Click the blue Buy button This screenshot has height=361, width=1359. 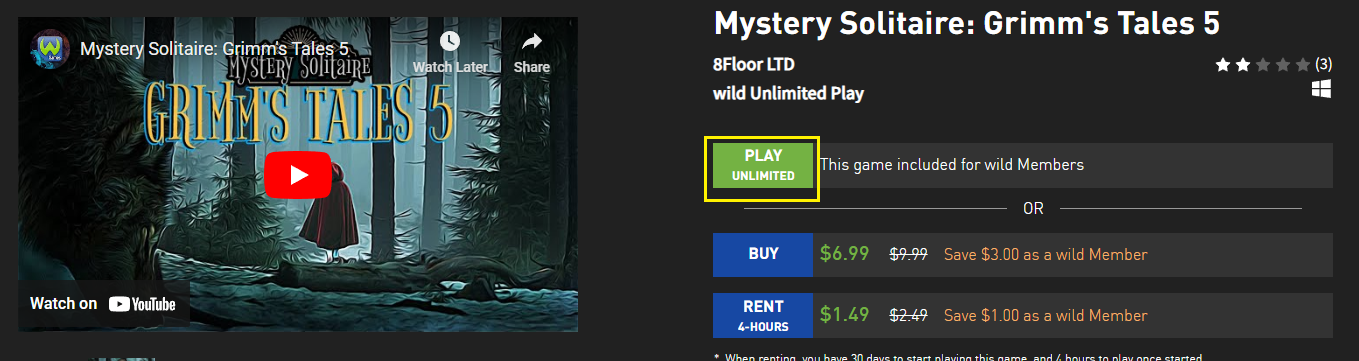[x=763, y=254]
